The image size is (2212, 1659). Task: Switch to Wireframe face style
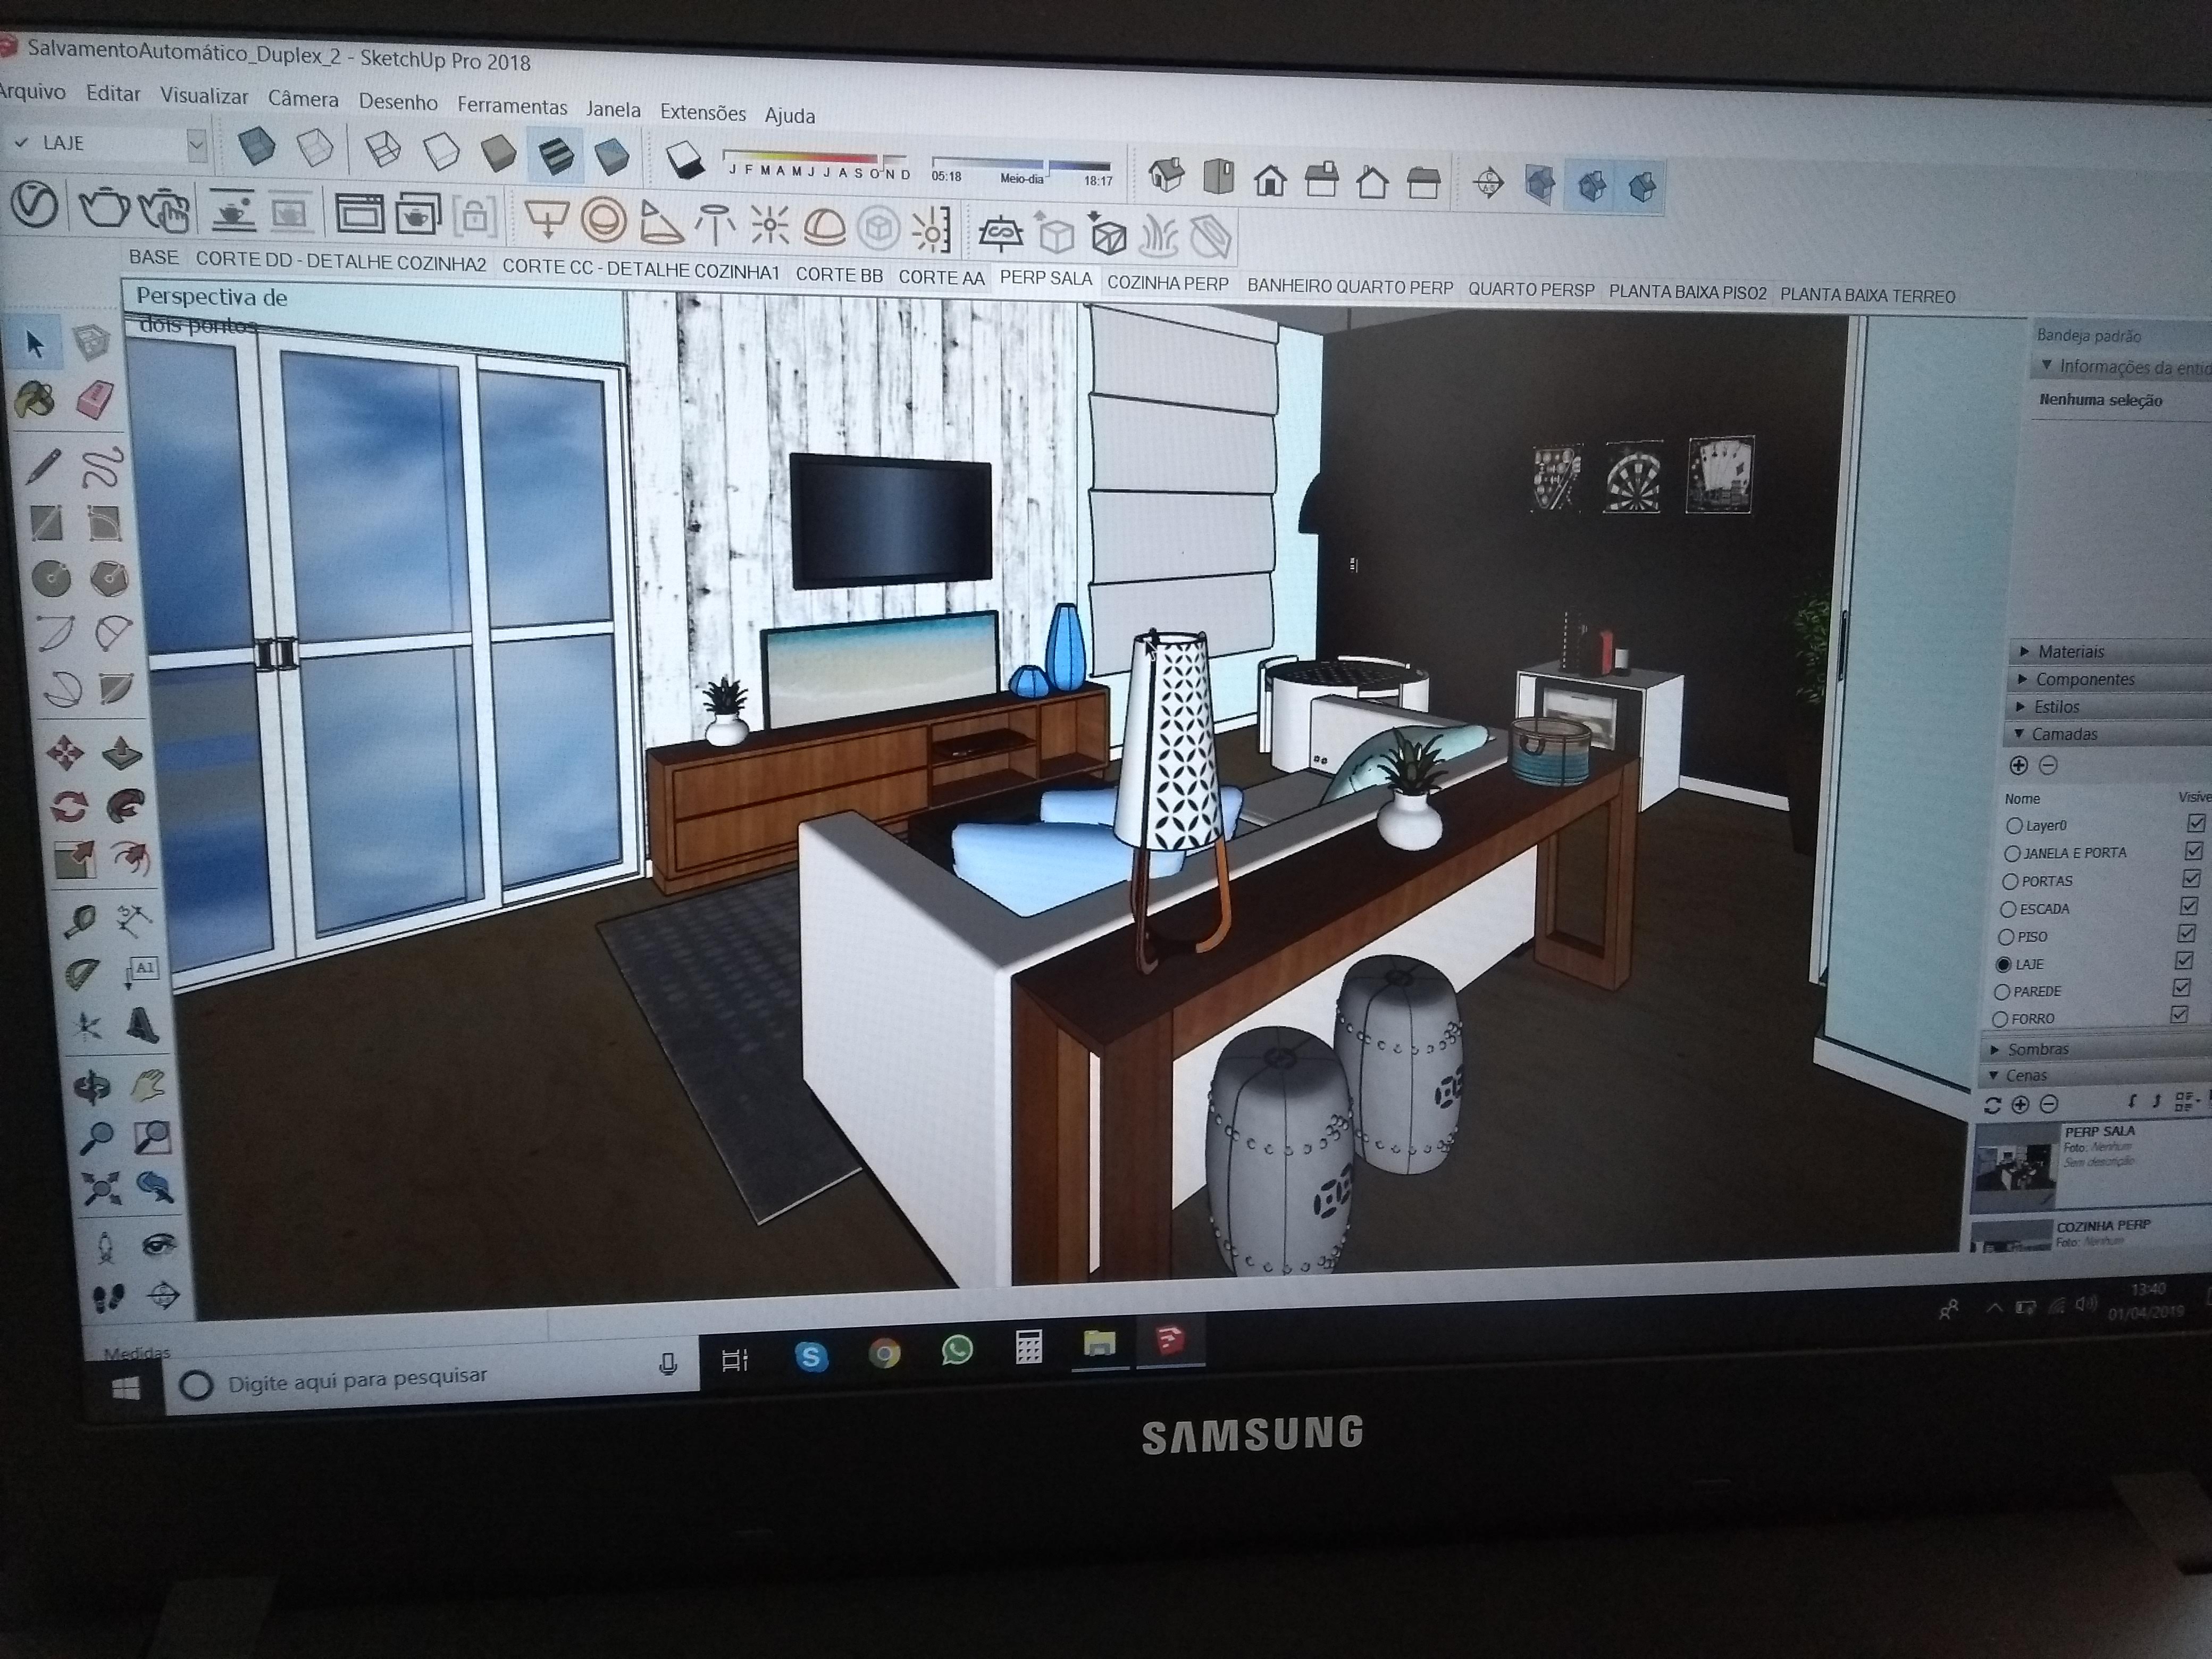click(x=383, y=150)
